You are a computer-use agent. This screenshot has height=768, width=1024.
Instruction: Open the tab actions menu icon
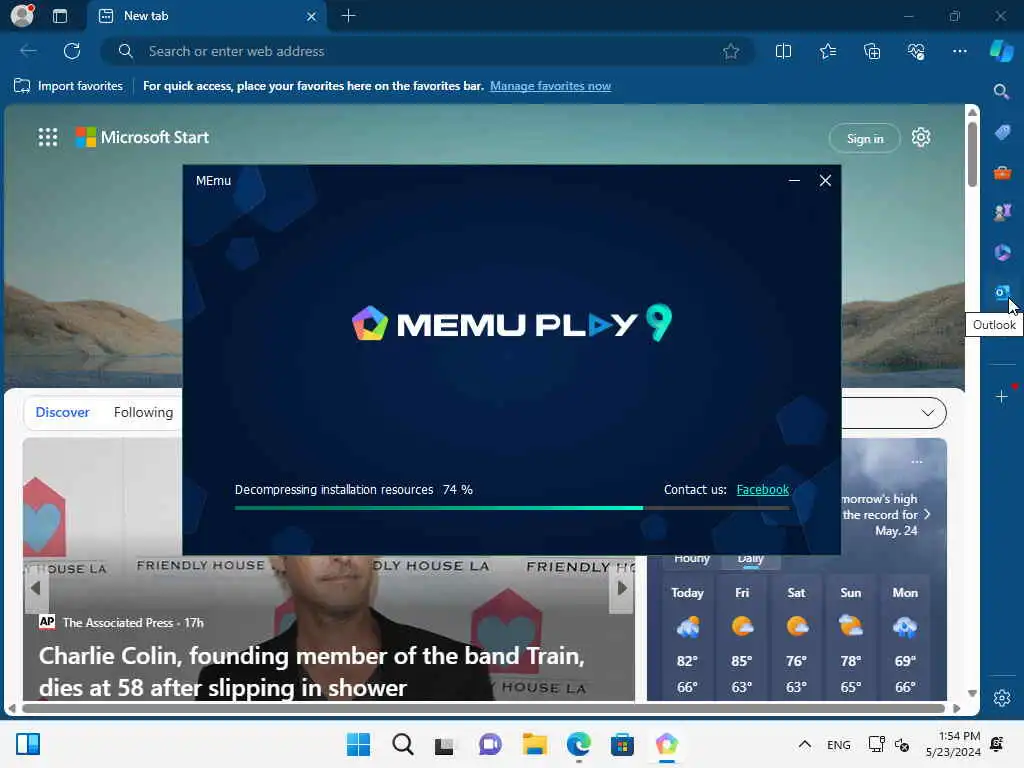tap(59, 16)
